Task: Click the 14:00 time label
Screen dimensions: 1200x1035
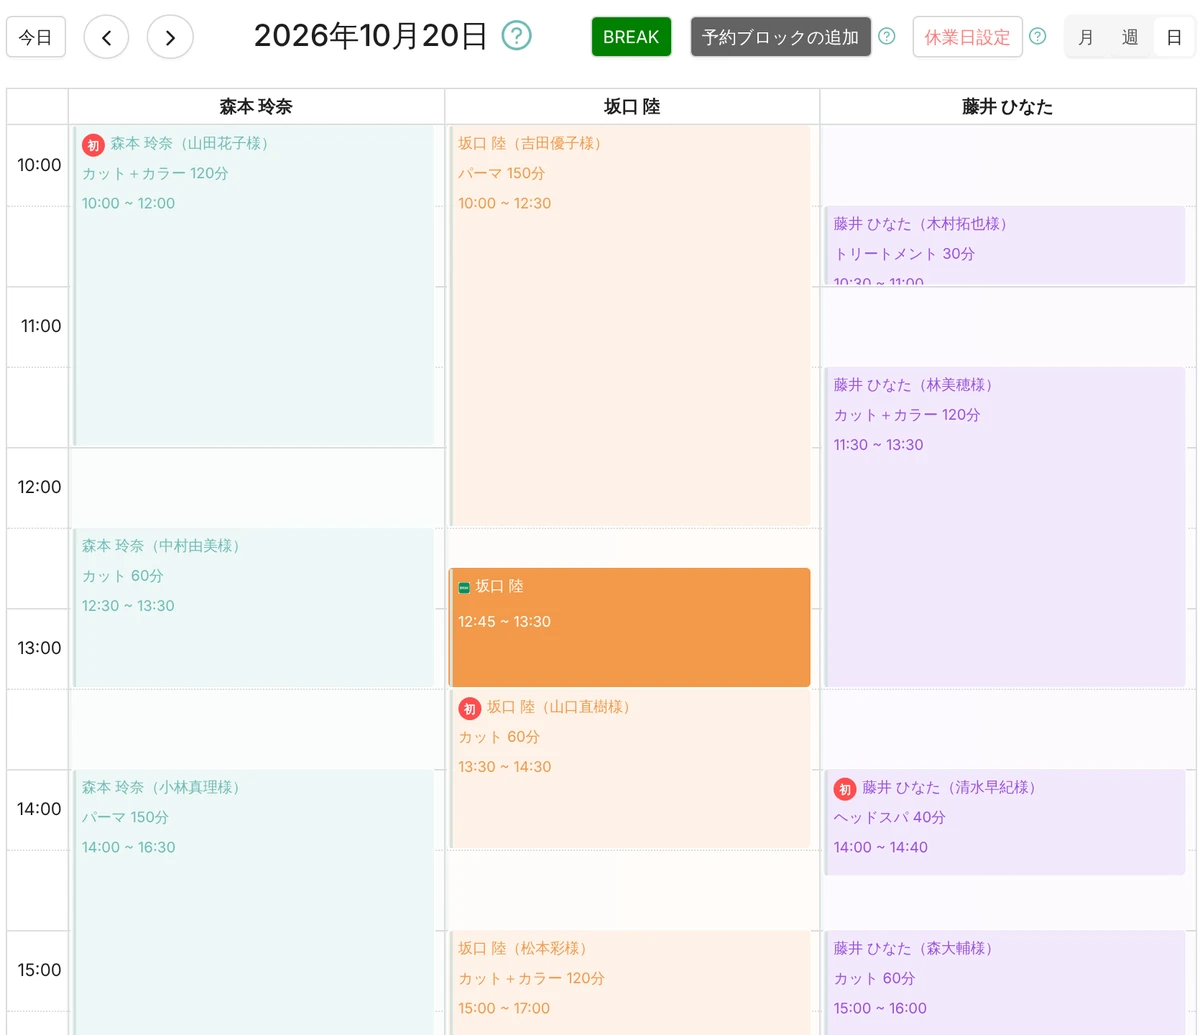Action: click(x=39, y=809)
